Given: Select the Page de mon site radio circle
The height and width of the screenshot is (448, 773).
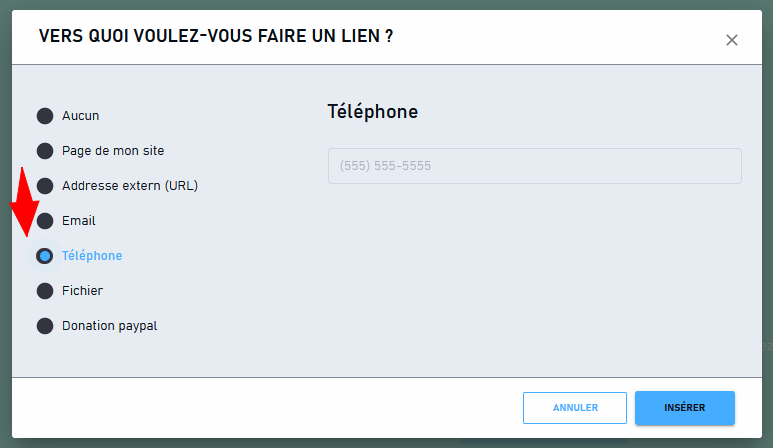Looking at the screenshot, I should pos(45,151).
